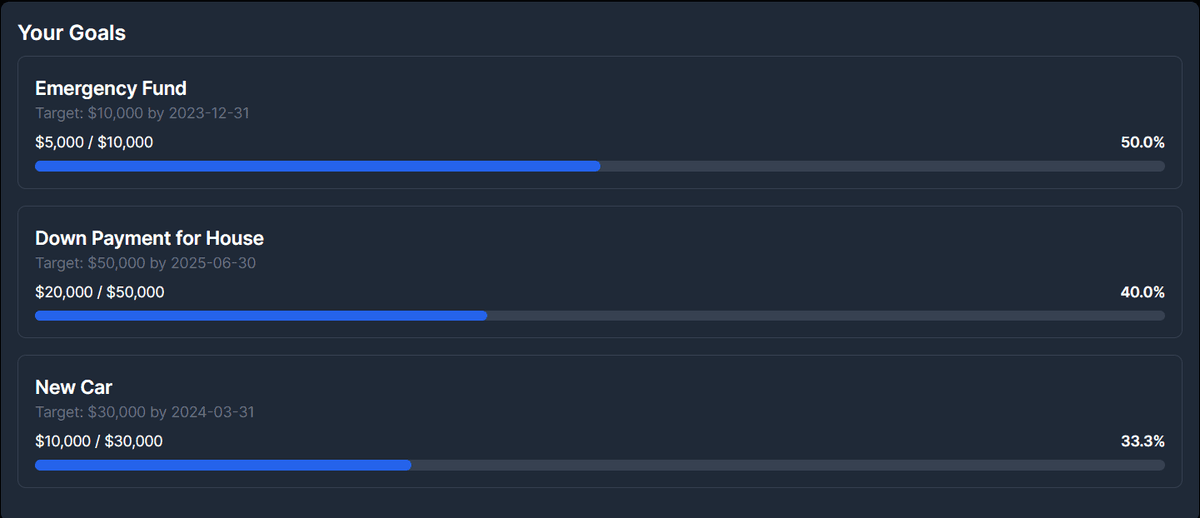Click the New Car target 2024-03-31 line
This screenshot has width=1200, height=518.
(x=145, y=412)
